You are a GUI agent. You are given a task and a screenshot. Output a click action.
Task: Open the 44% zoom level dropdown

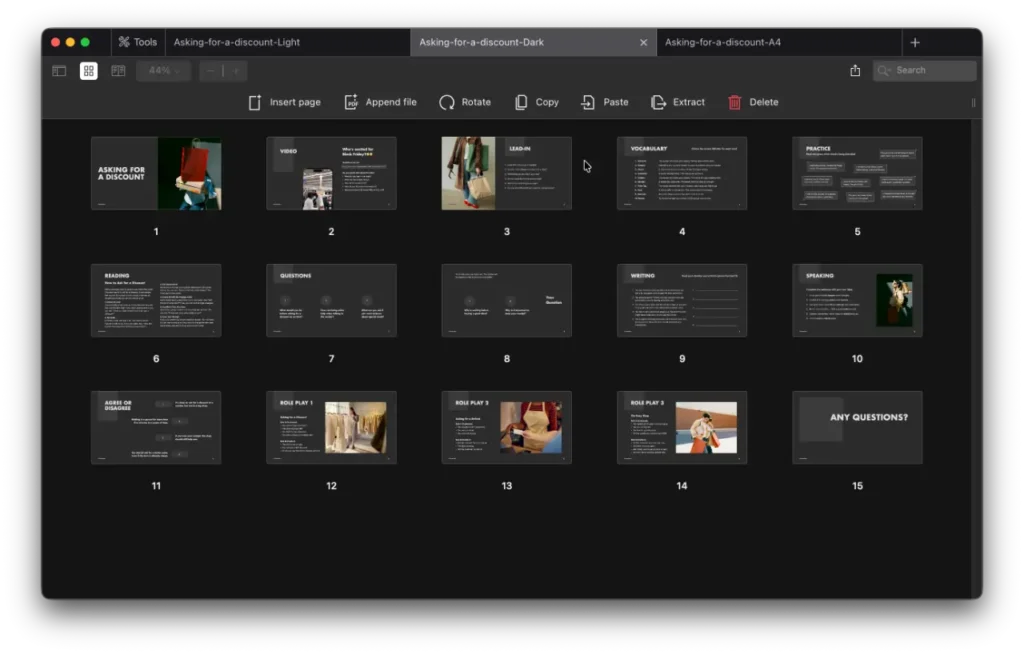[x=164, y=71]
